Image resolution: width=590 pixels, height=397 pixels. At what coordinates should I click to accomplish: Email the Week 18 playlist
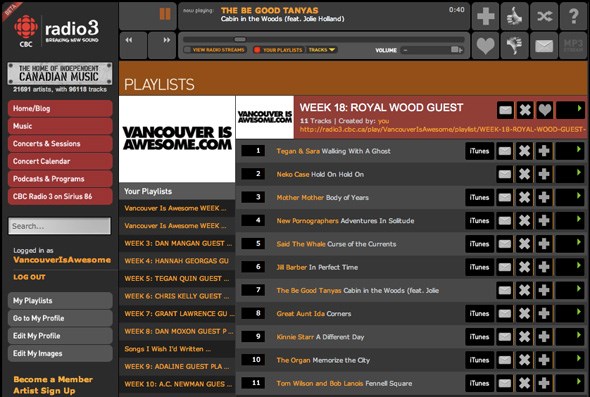pos(505,110)
